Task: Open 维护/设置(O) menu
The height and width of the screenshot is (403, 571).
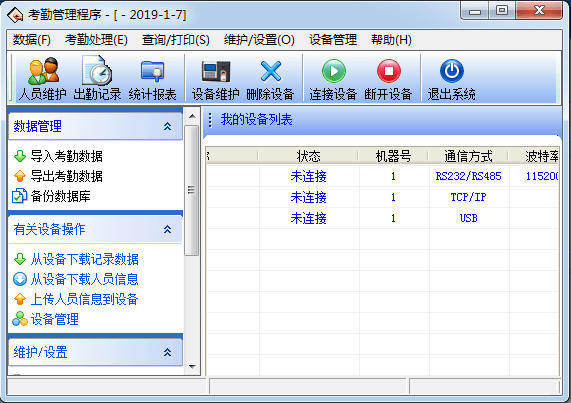Action: [259, 40]
